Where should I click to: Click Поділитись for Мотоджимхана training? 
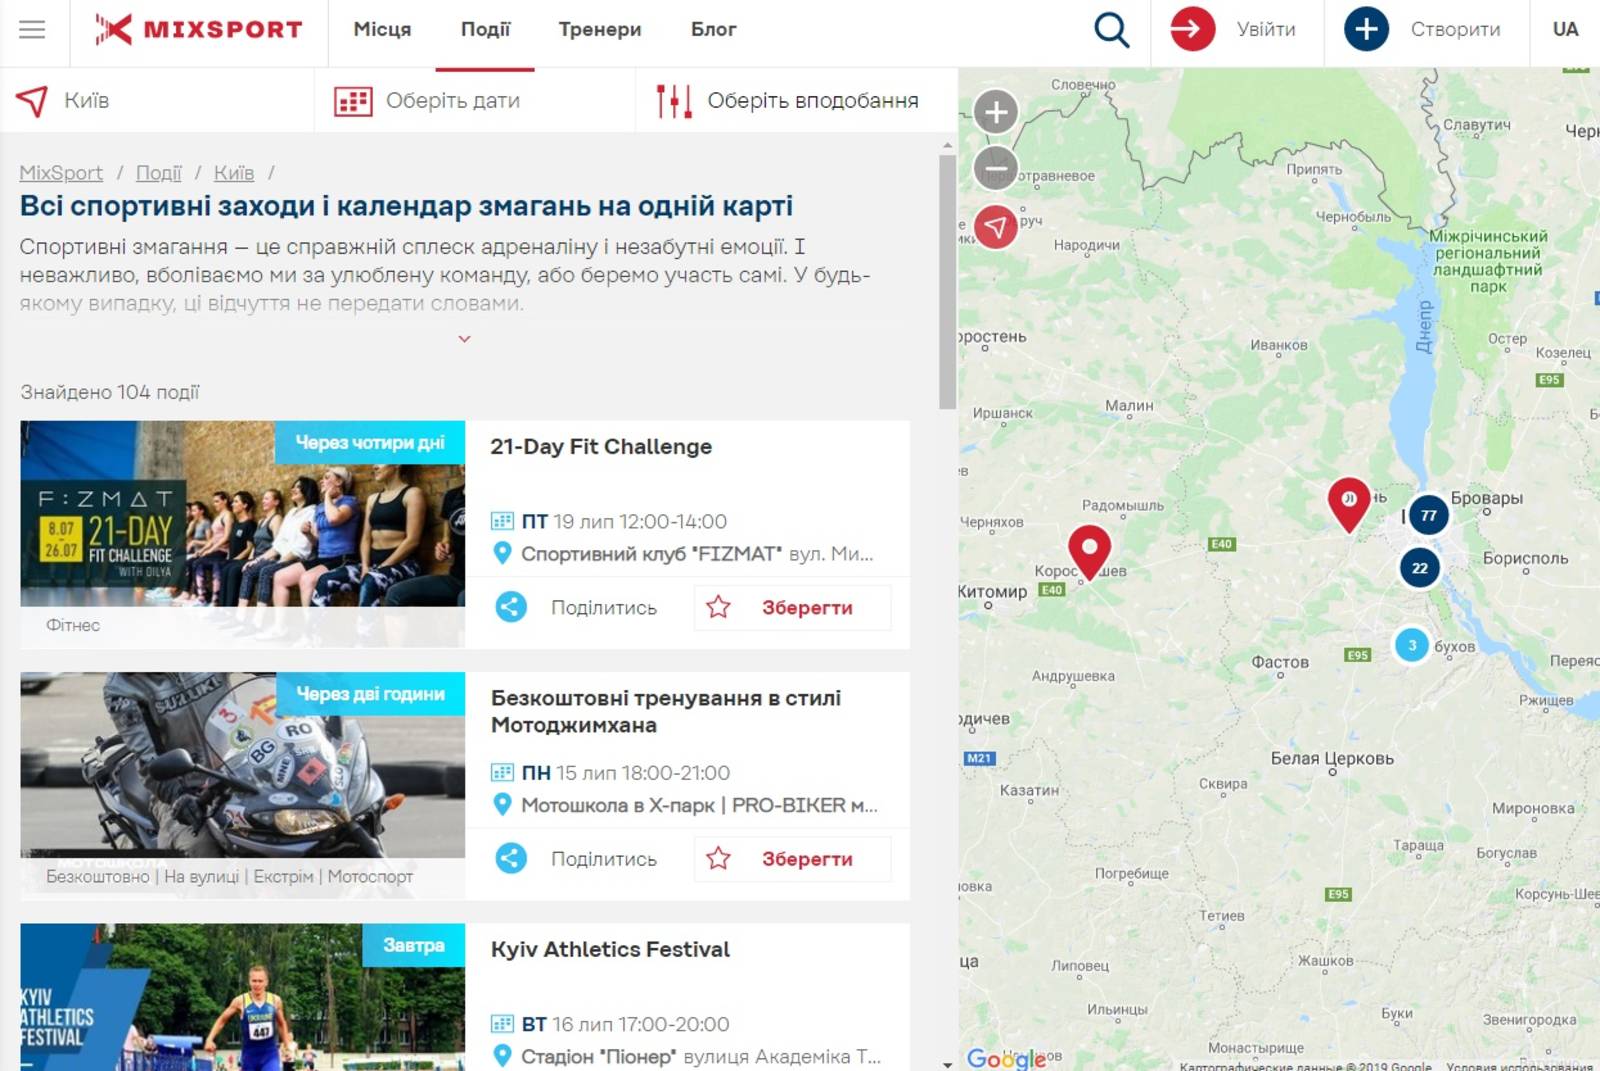coord(604,858)
